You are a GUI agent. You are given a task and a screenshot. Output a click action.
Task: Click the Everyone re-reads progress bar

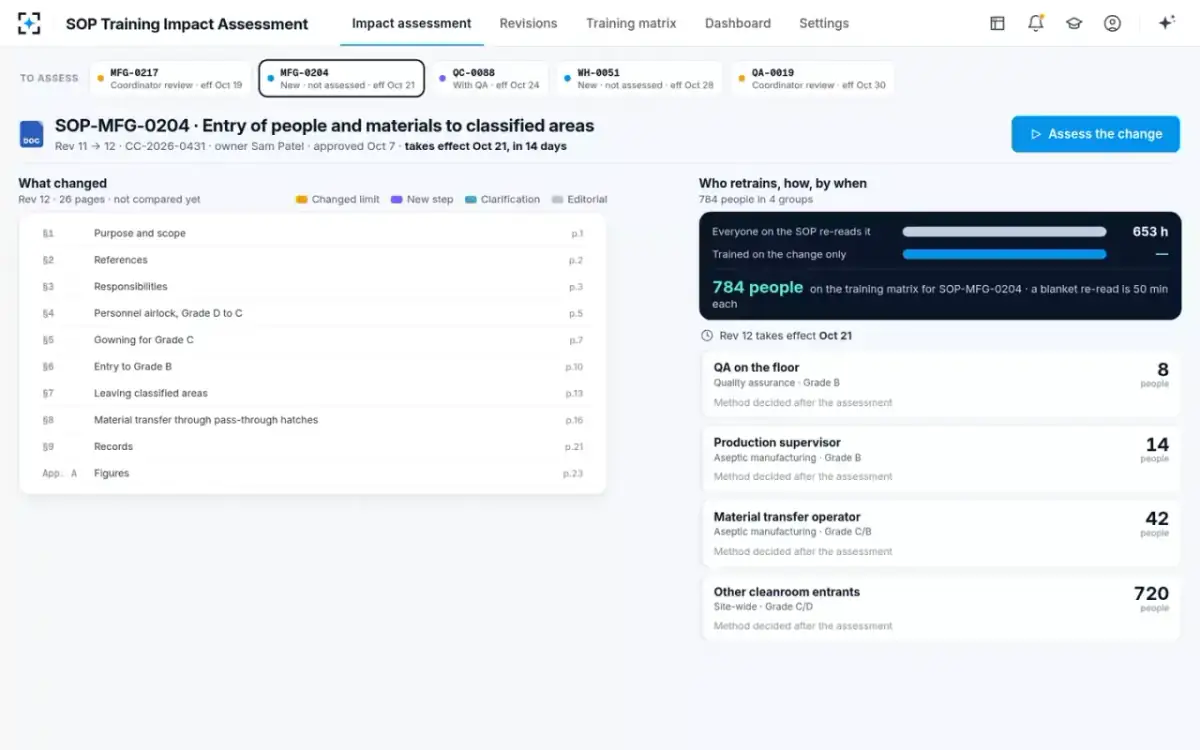pyautogui.click(x=1004, y=232)
